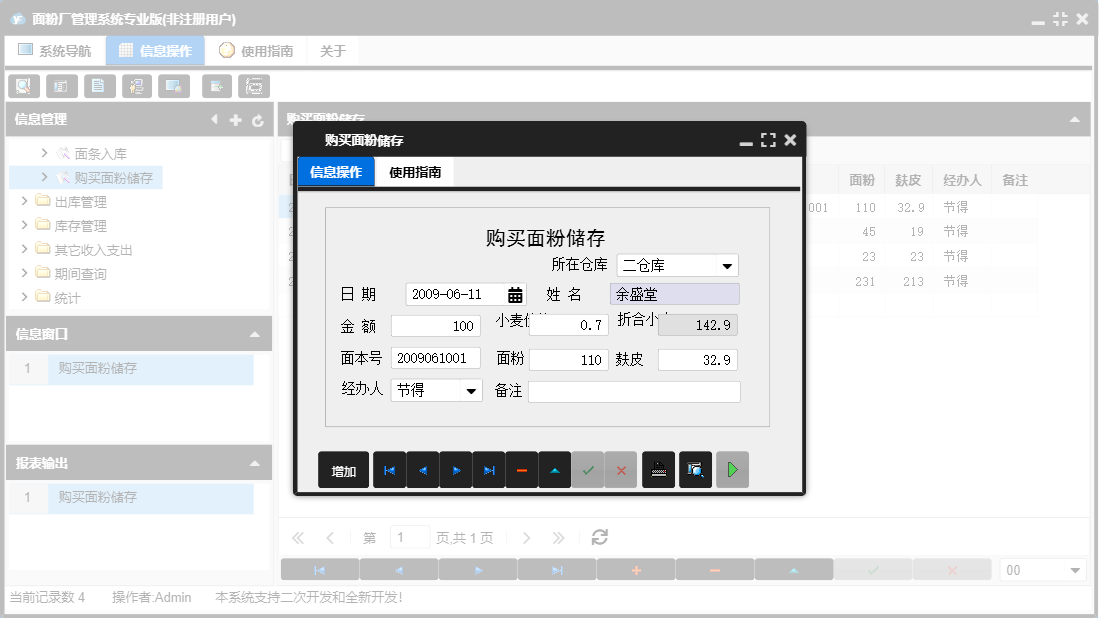Run the record action with green arrow icon
The height and width of the screenshot is (618, 1099).
(732, 469)
